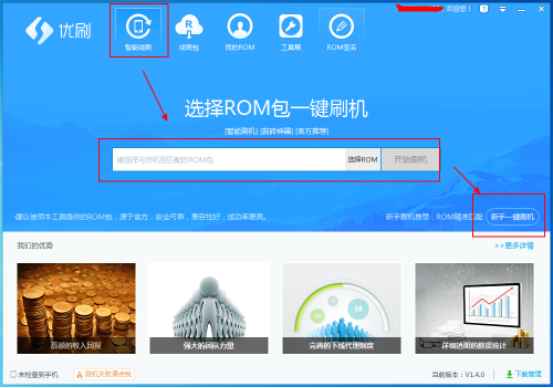553x388 pixels.
Task: Click the ROM package path input field
Action: point(229,160)
